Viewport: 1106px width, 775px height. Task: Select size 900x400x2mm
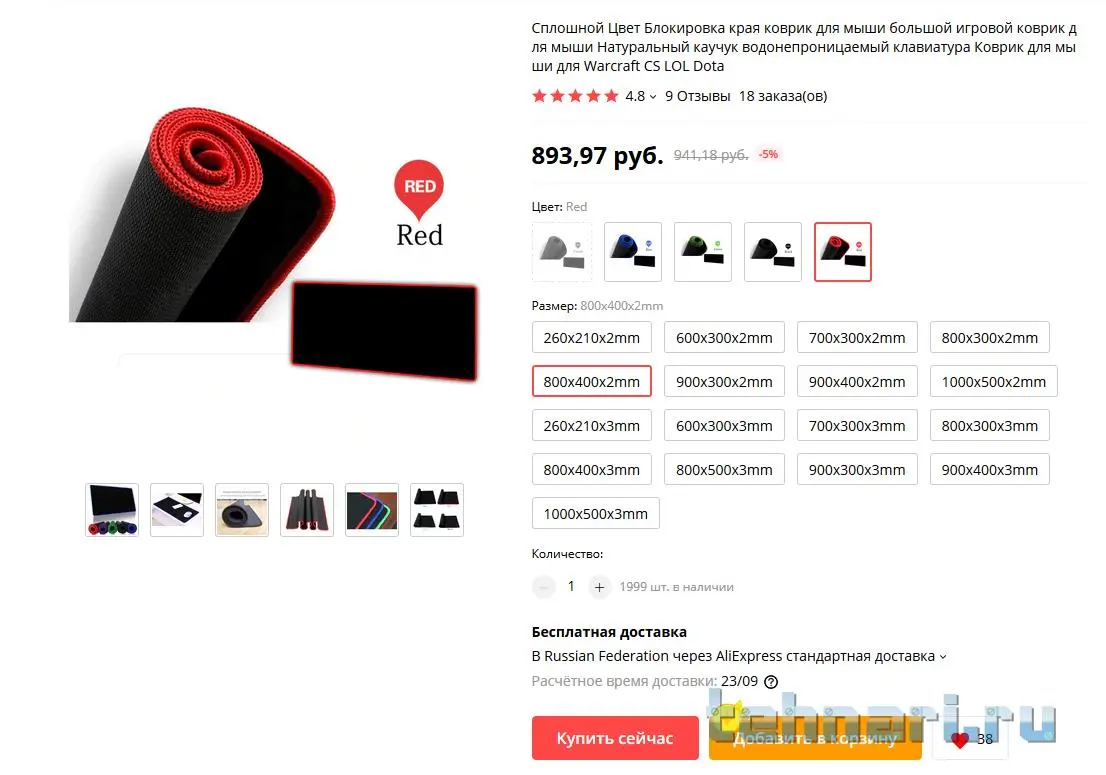click(857, 382)
